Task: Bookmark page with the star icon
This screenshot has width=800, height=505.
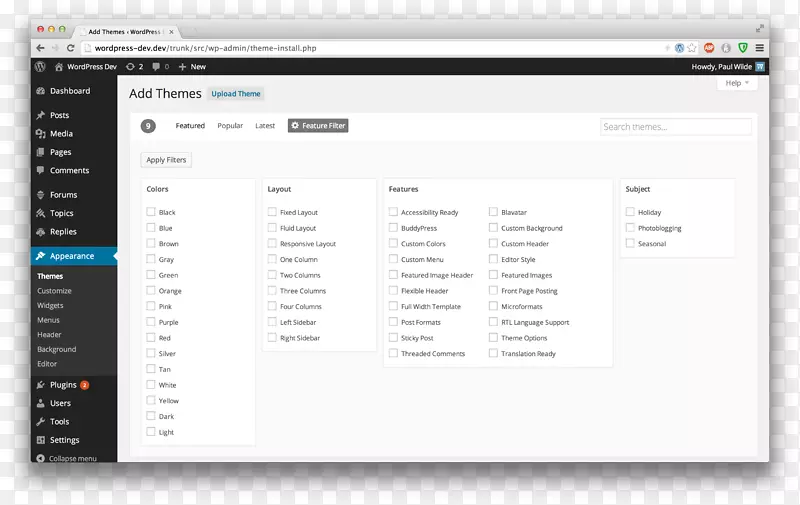Action: coord(692,48)
